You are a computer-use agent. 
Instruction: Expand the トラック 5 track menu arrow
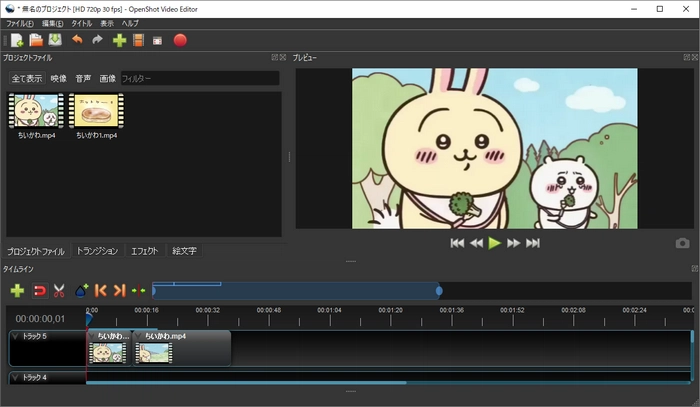(x=15, y=337)
